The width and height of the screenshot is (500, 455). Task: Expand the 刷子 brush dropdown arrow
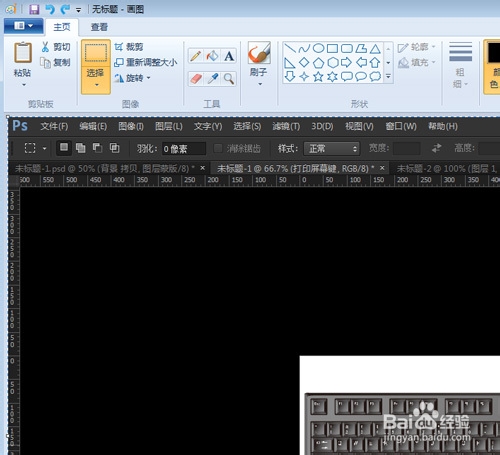click(260, 84)
